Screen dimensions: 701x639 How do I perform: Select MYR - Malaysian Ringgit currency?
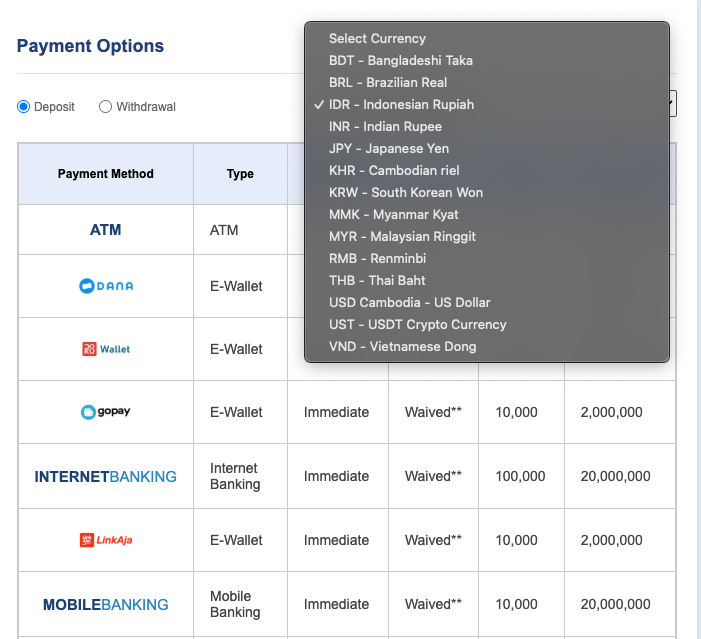[x=402, y=237]
